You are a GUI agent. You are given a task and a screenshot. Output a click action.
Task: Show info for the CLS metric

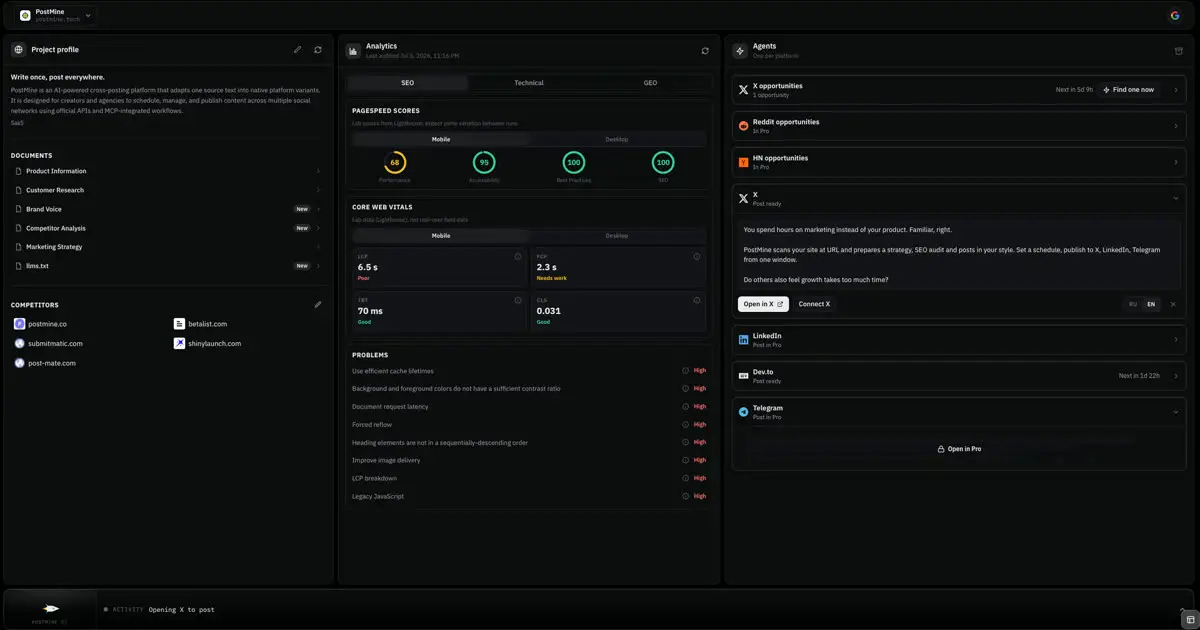pos(697,300)
